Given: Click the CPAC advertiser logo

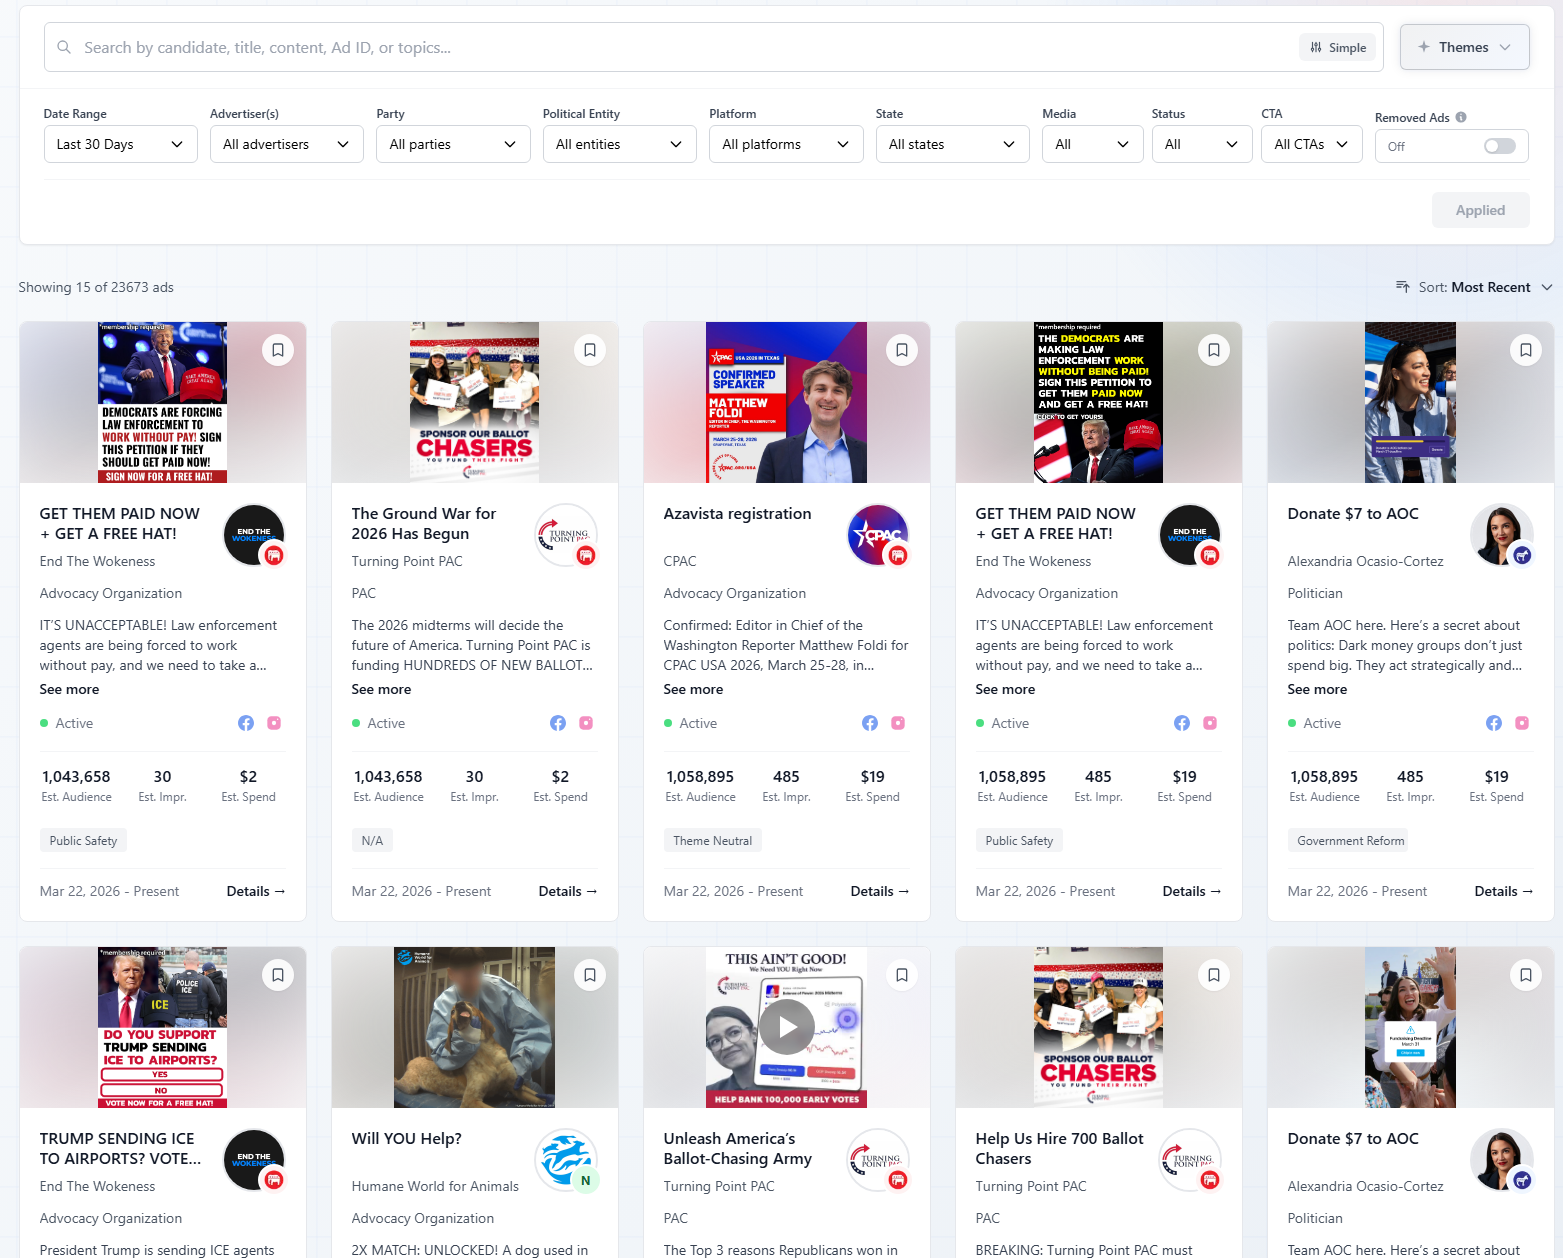Looking at the screenshot, I should 878,535.
